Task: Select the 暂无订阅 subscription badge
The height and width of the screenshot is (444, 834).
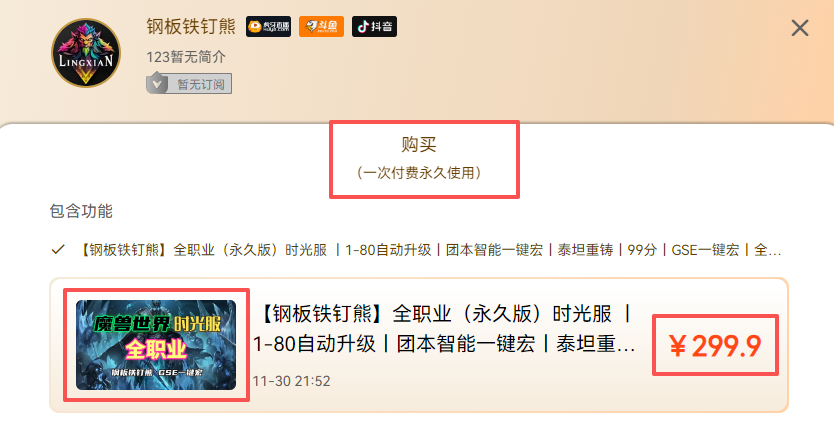Action: click(189, 84)
